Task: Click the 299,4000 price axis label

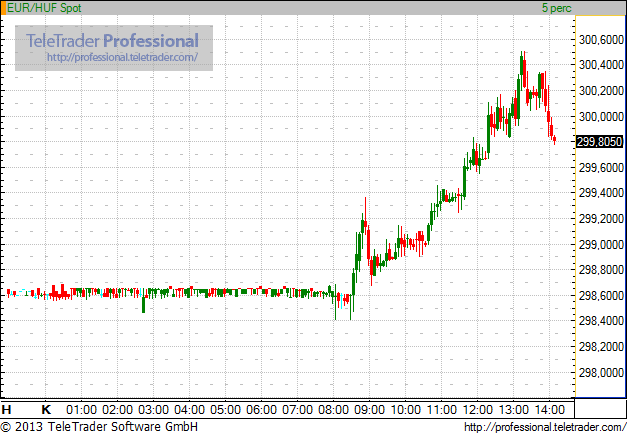Action: click(x=601, y=193)
